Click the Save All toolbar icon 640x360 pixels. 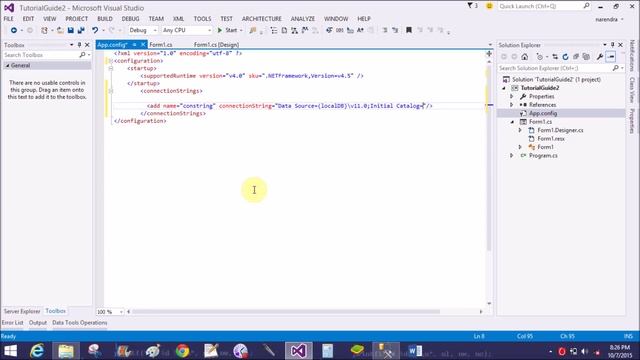(x=81, y=30)
